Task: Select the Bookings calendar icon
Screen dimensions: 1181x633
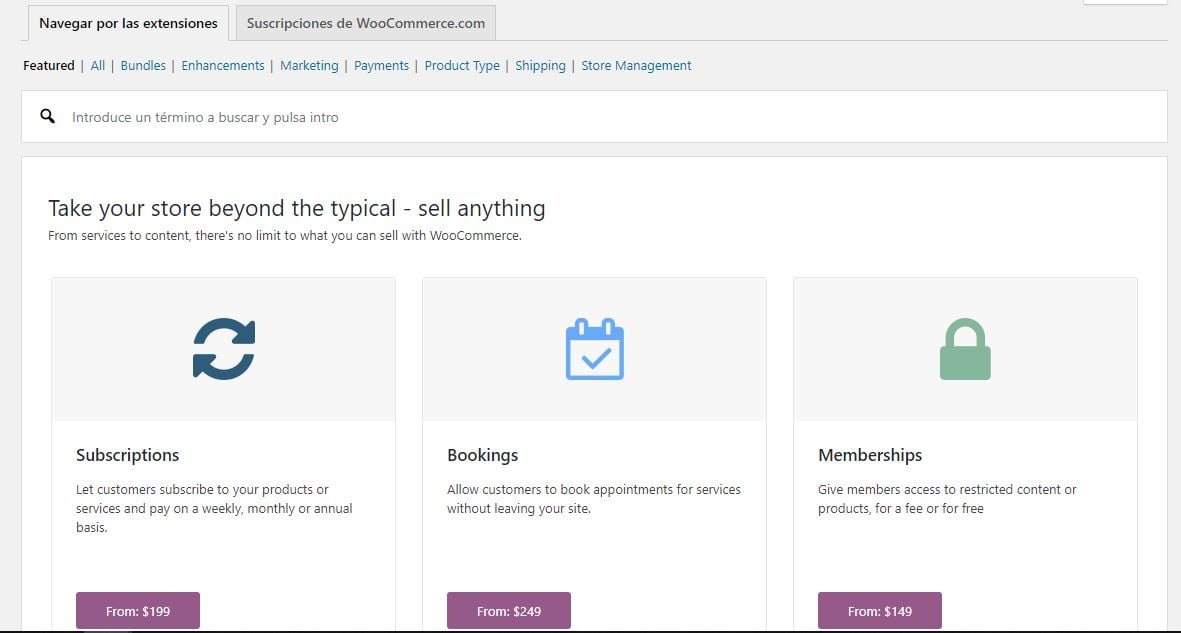Action: tap(594, 348)
